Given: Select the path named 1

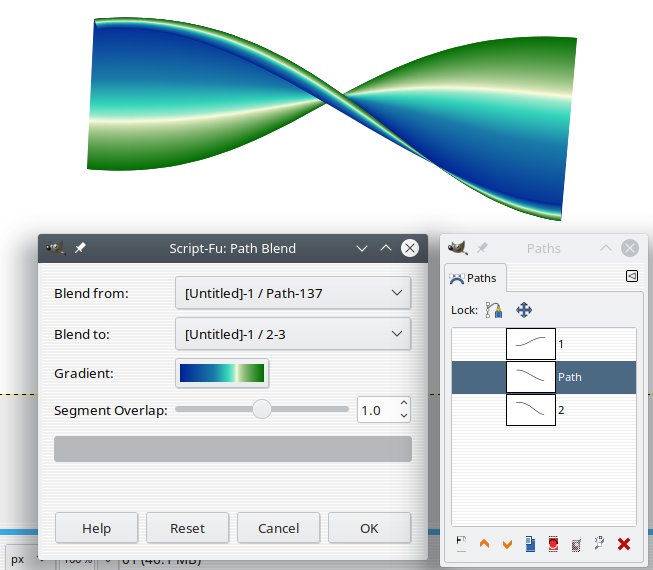Looking at the screenshot, I should [x=544, y=344].
